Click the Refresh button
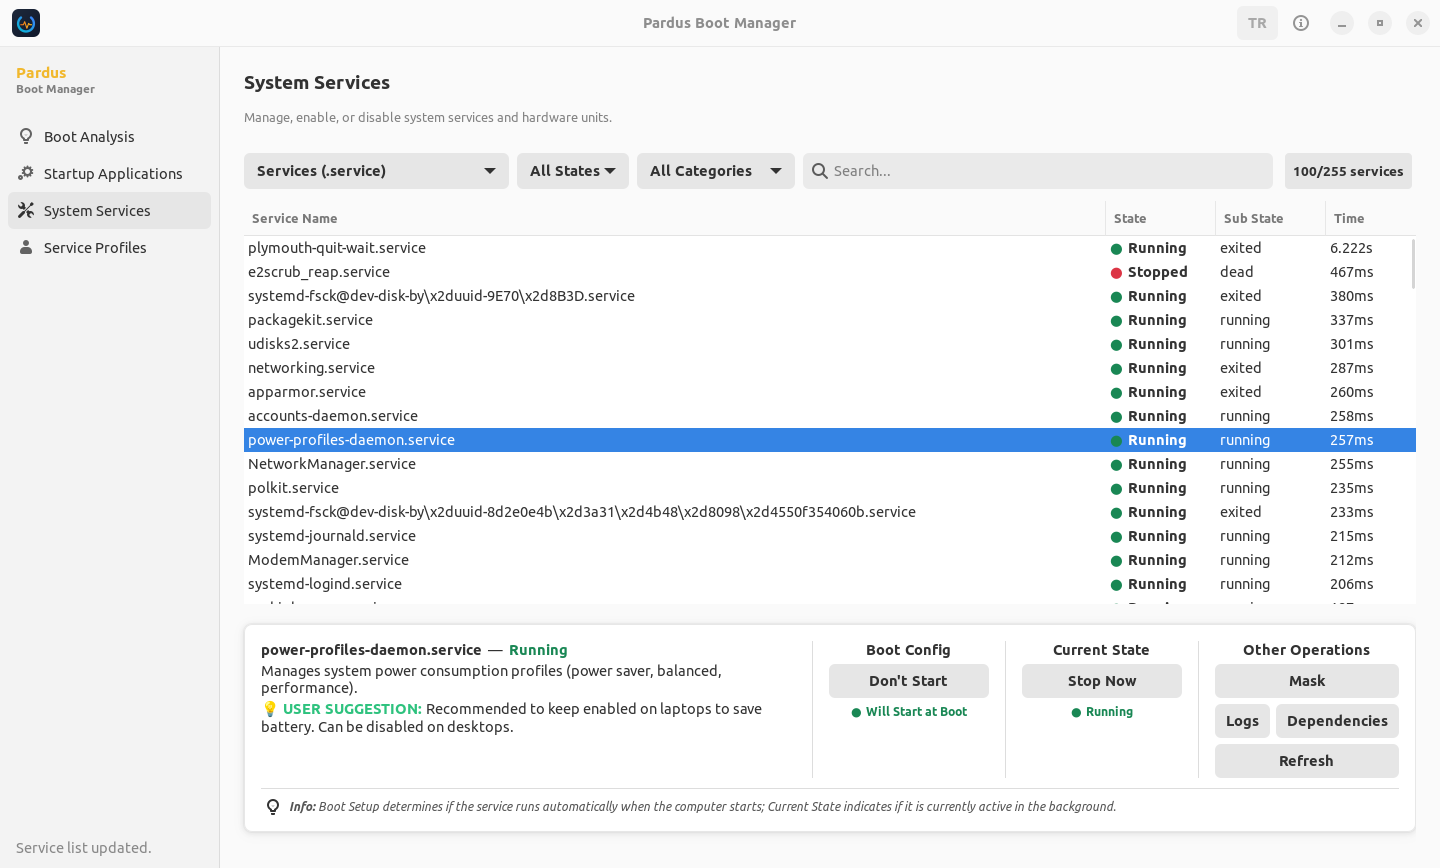Image resolution: width=1440 pixels, height=868 pixels. pos(1307,761)
